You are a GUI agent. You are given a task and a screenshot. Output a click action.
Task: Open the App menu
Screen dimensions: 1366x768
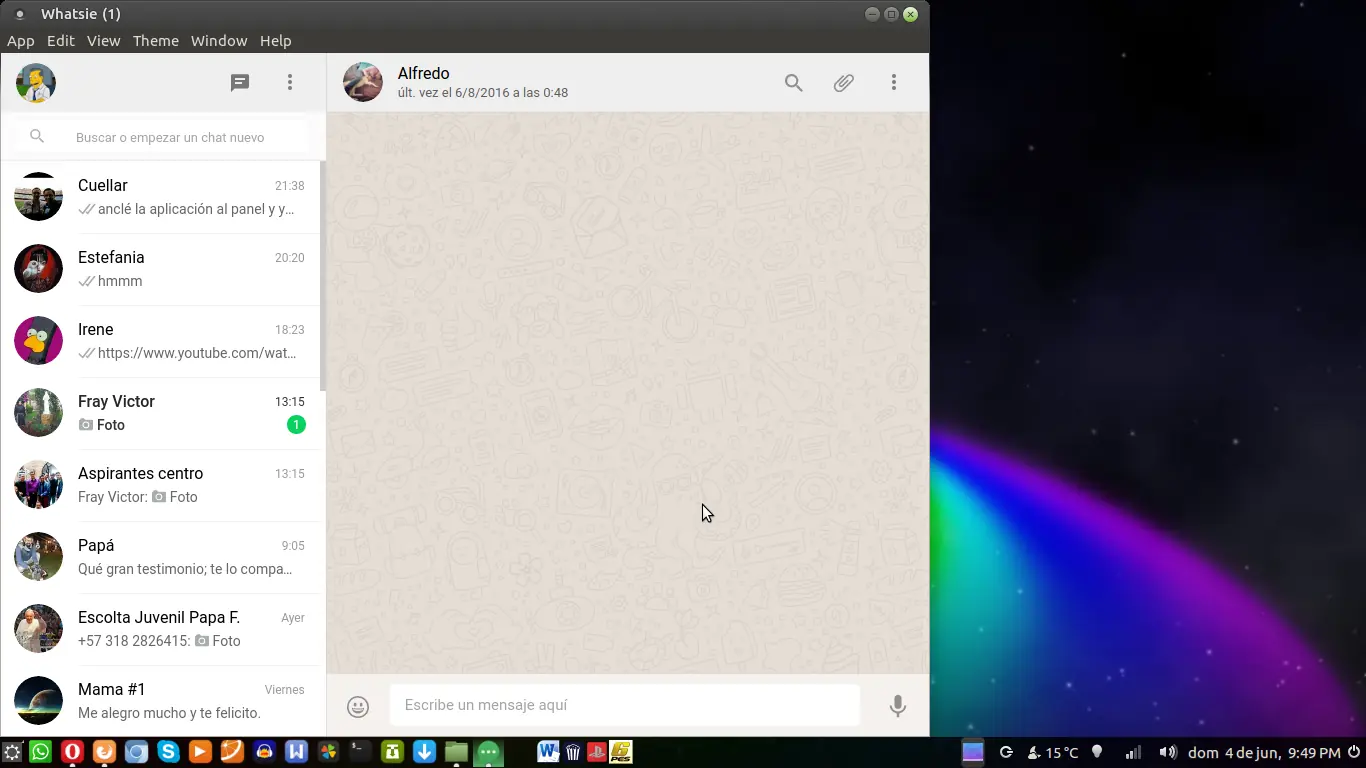click(21, 41)
